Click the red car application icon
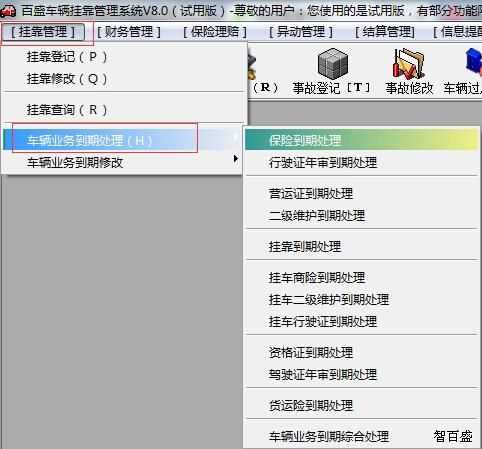This screenshot has width=482, height=449. tap(8, 10)
